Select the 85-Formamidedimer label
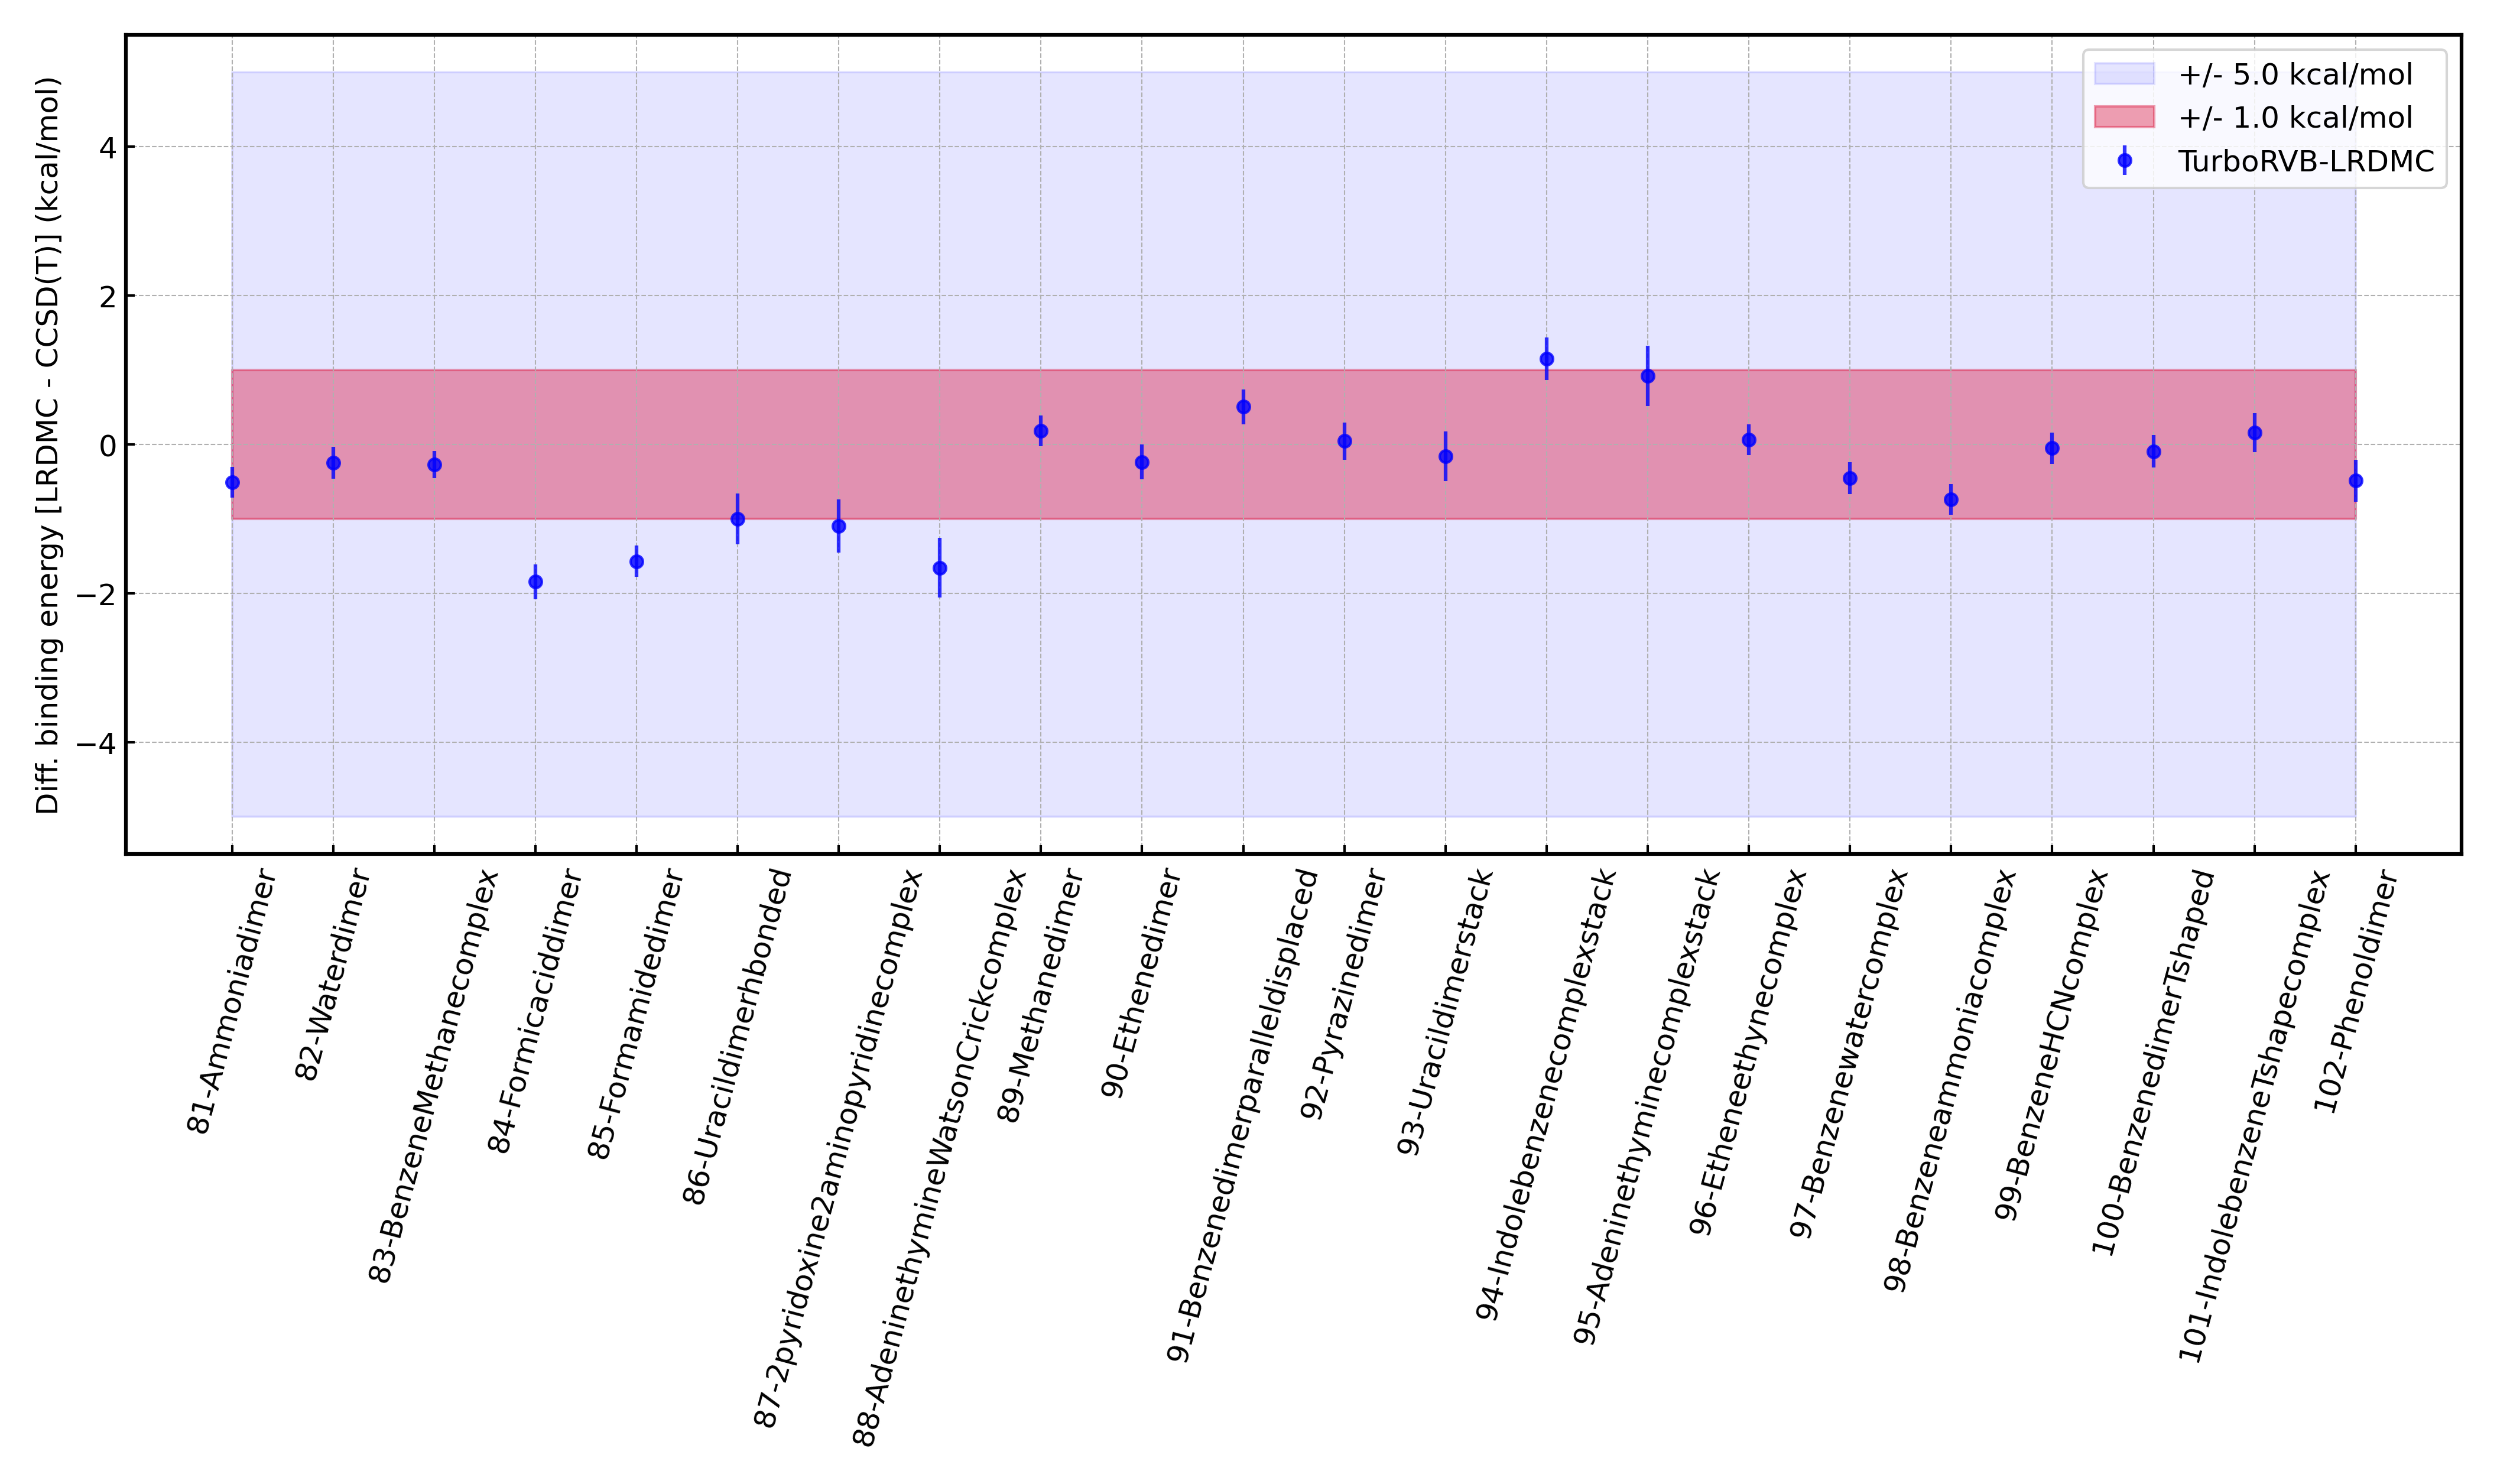Image resolution: width=2497 pixels, height=1484 pixels. click(x=635, y=1015)
